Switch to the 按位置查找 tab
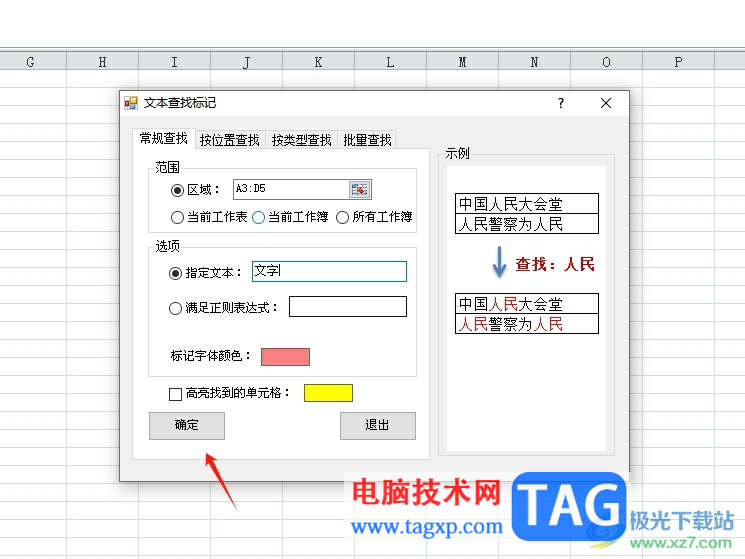 [230, 140]
